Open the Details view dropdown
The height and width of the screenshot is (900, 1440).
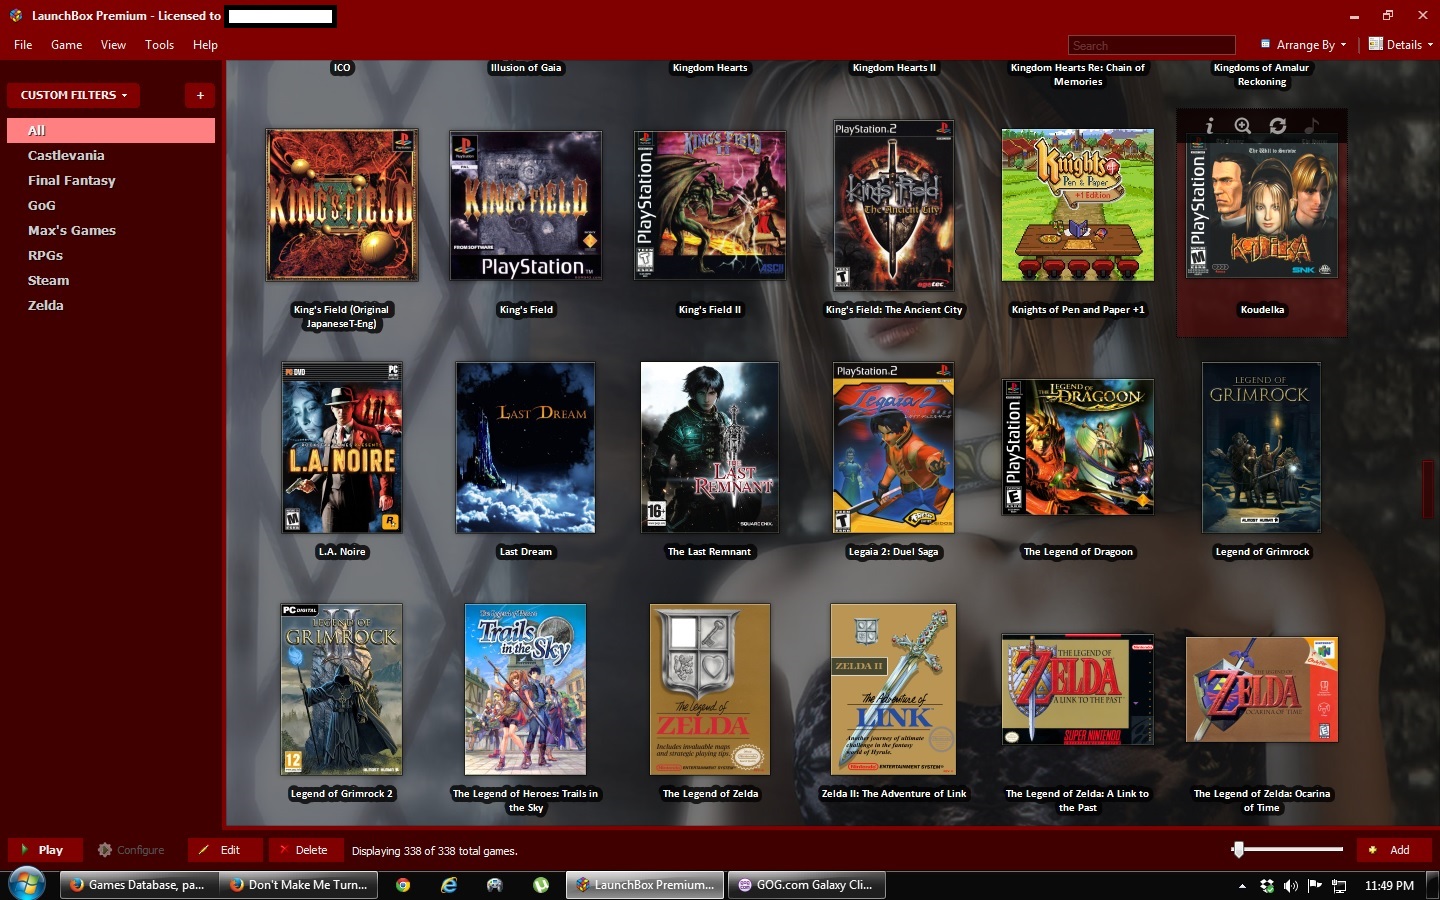[x=1401, y=45]
